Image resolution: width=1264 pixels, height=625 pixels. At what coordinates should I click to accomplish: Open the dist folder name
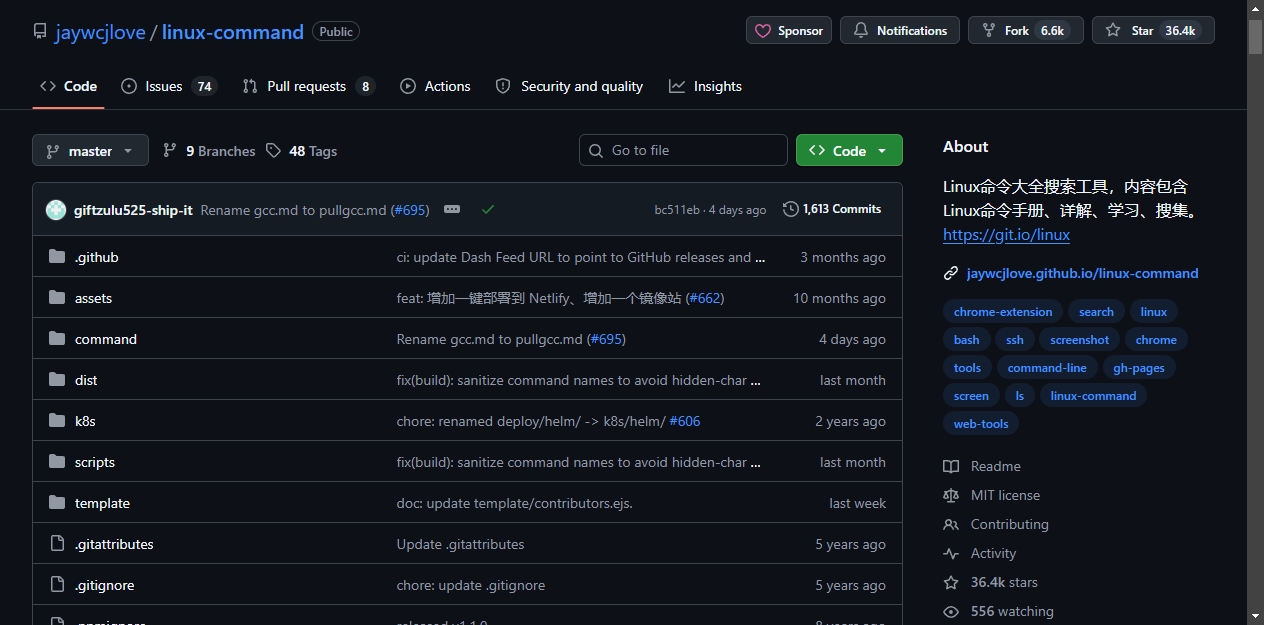86,380
